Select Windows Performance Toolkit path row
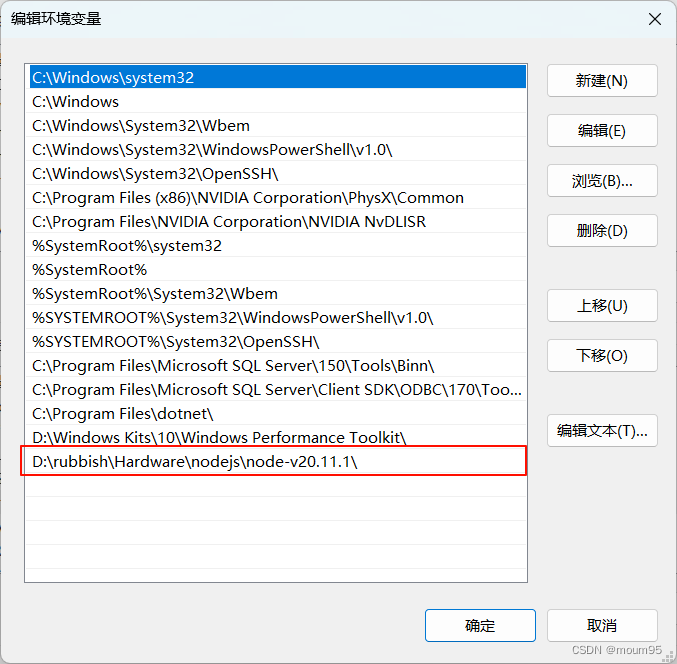The width and height of the screenshot is (677, 664). [x=278, y=437]
